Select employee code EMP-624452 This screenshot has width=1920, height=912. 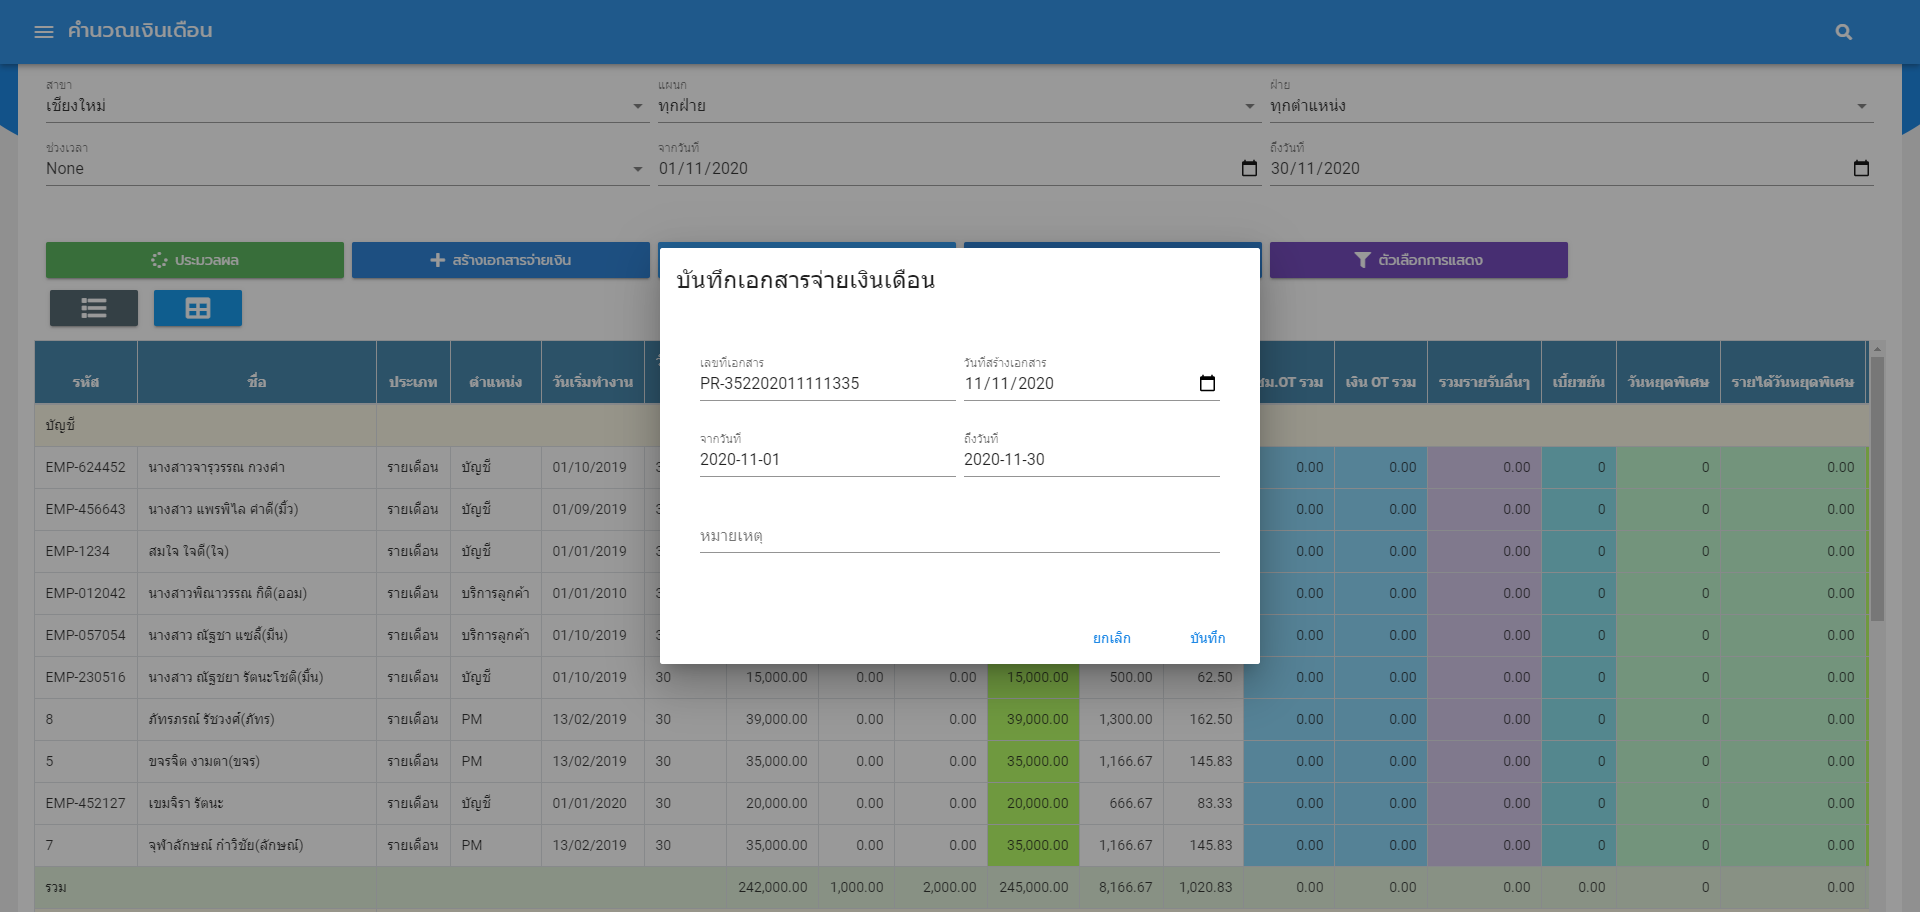pos(86,467)
